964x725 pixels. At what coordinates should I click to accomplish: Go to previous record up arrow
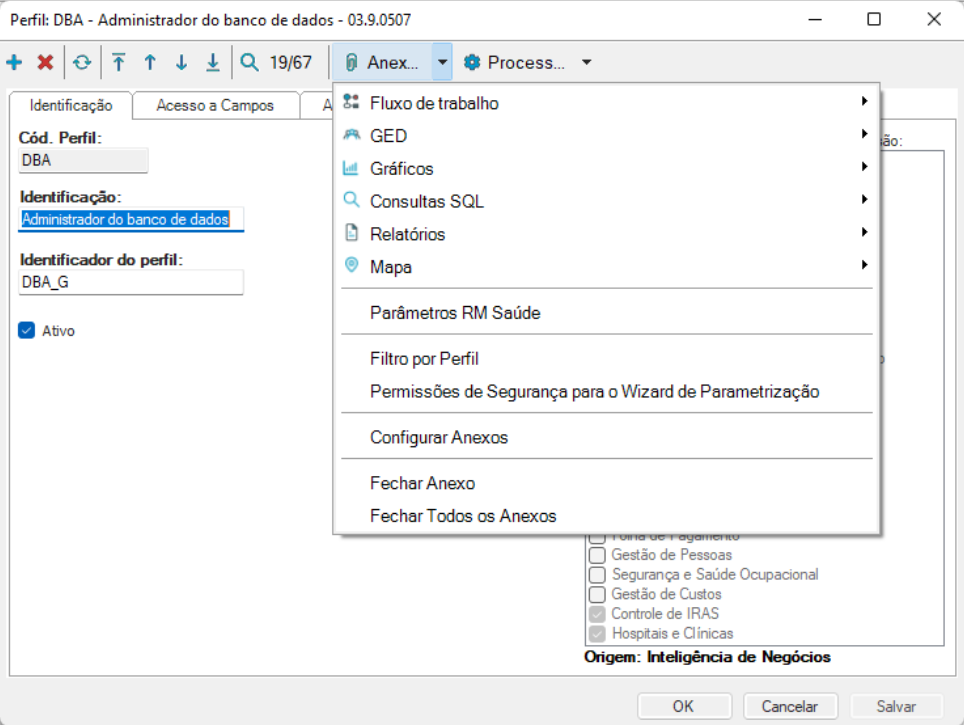(150, 62)
